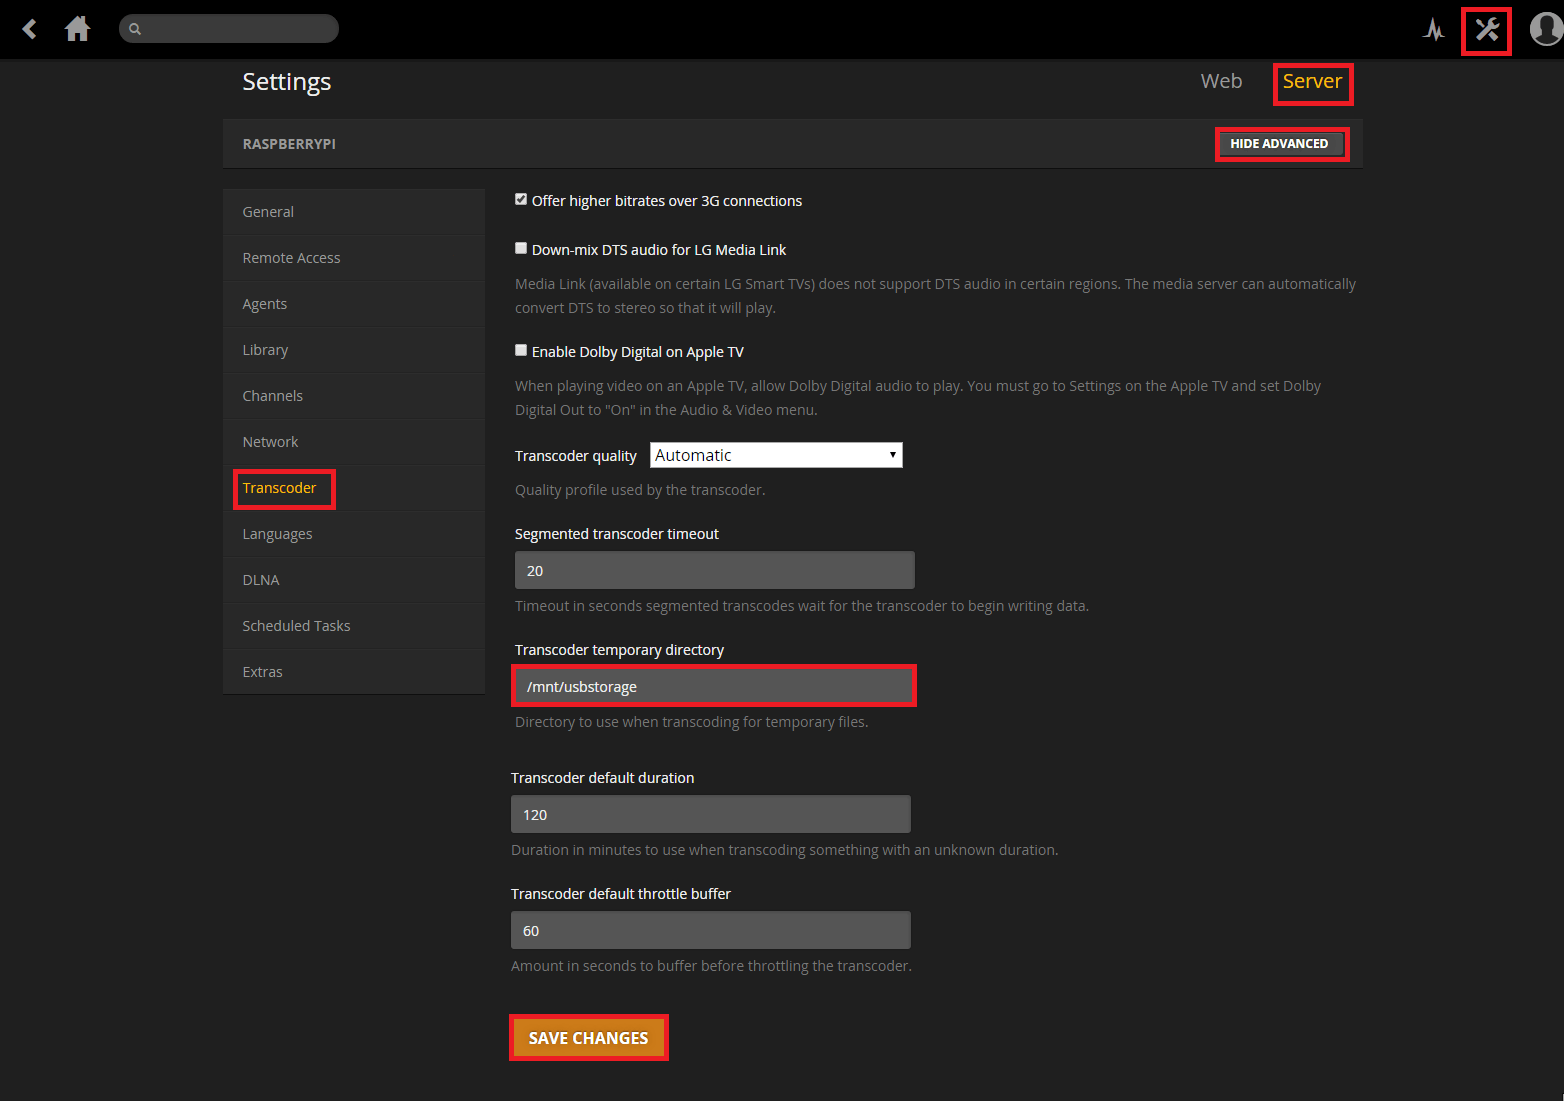Click the Transcoder temporary directory field

coord(714,687)
